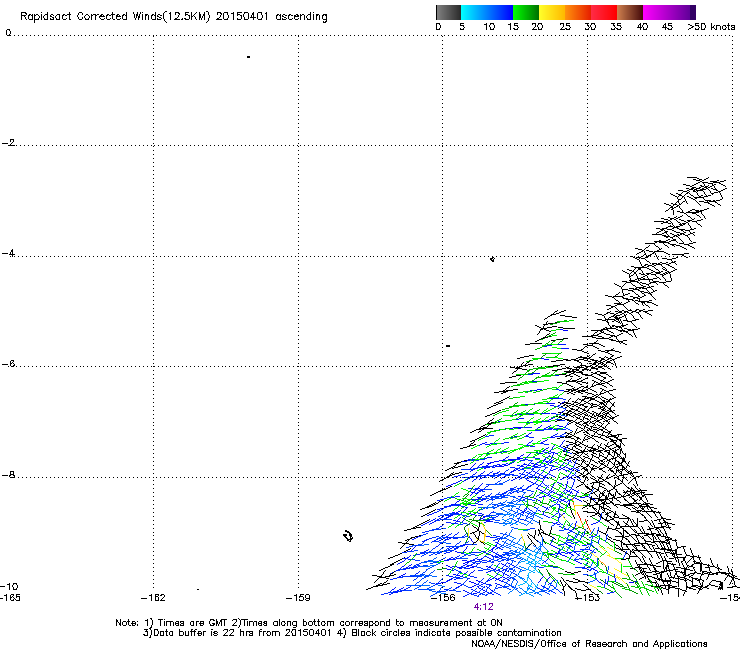
Task: Click the '-6' latitude axis label
Action: coord(8,364)
